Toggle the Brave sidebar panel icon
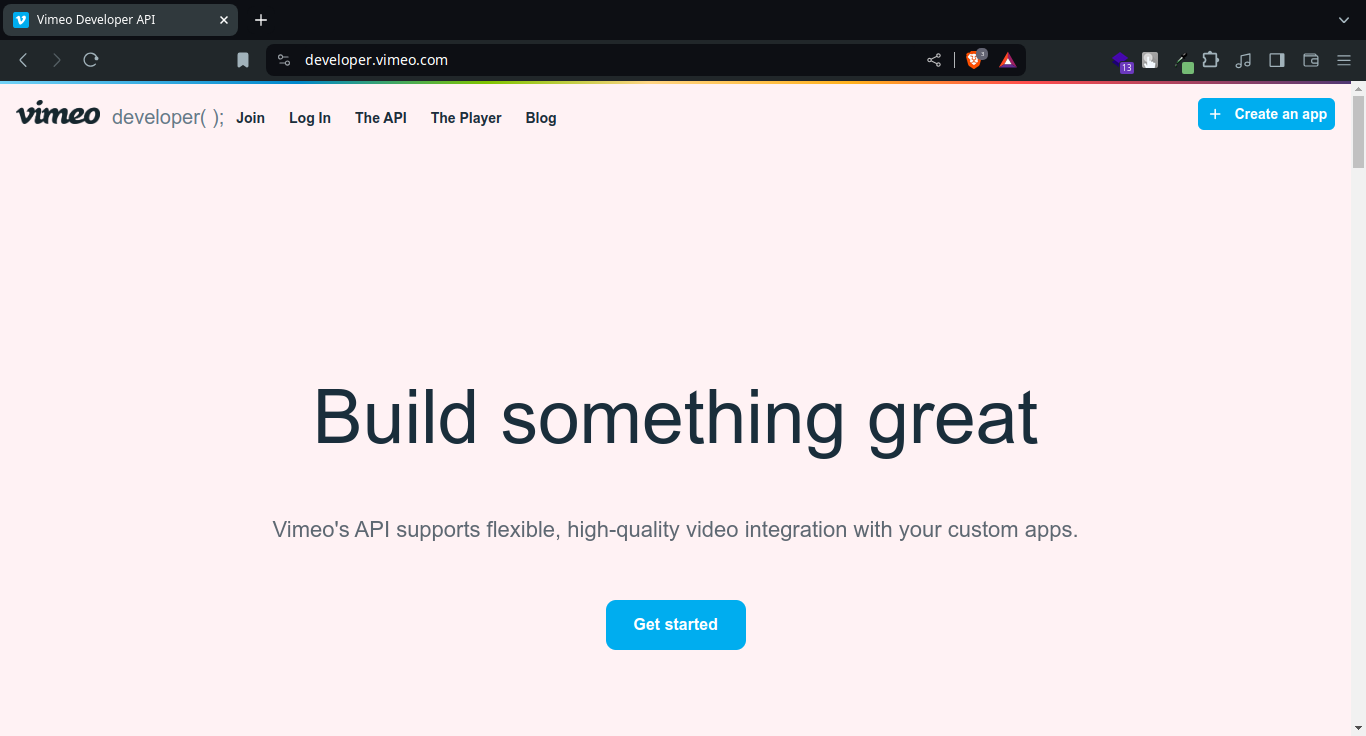Image resolution: width=1366 pixels, height=736 pixels. 1276,60
